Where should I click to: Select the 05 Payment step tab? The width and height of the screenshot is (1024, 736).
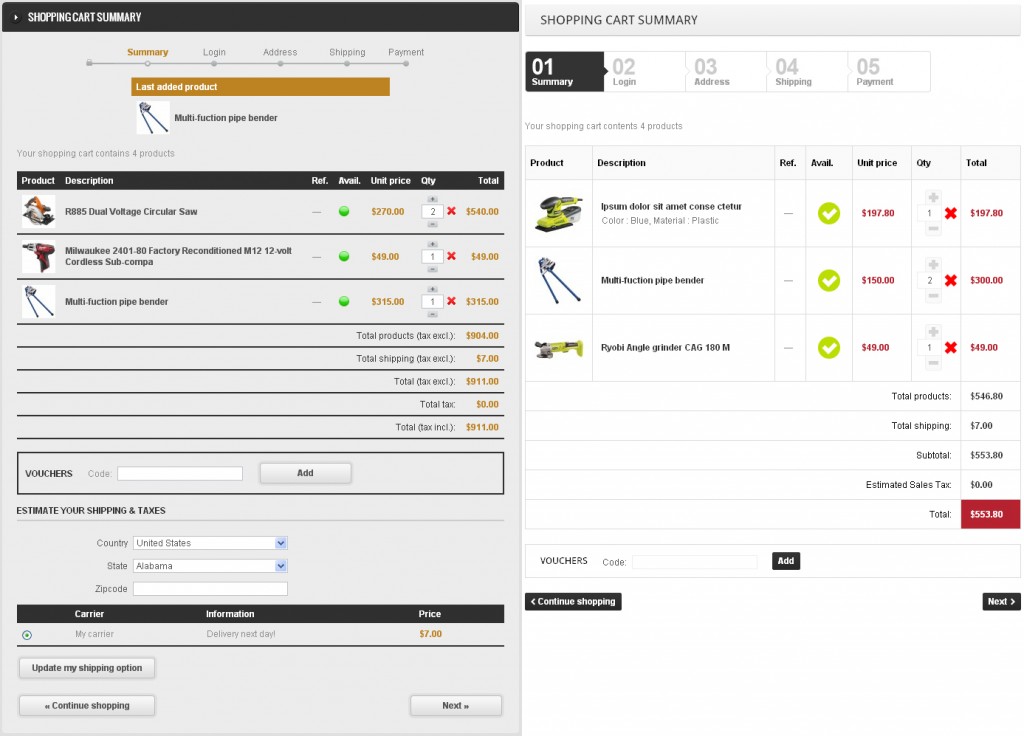coord(888,72)
